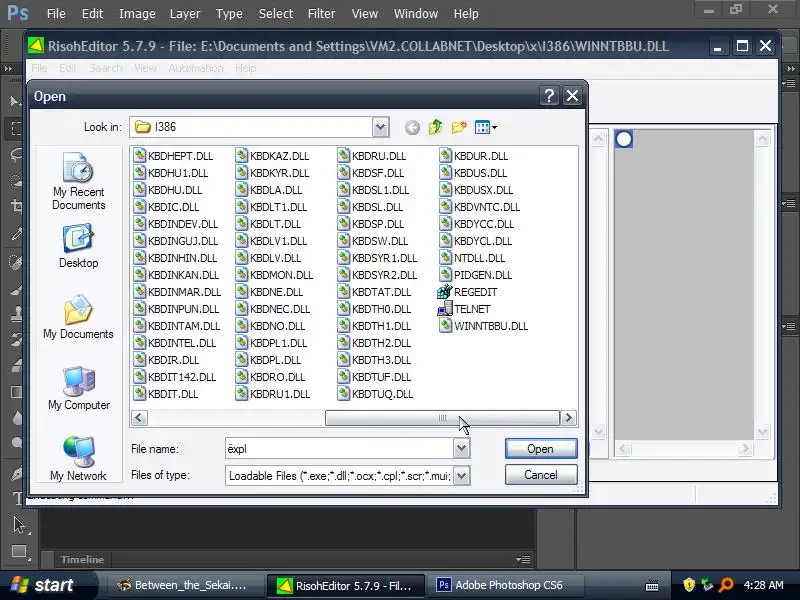Click the Windows start button
Image resolution: width=800 pixels, height=600 pixels.
[45, 585]
